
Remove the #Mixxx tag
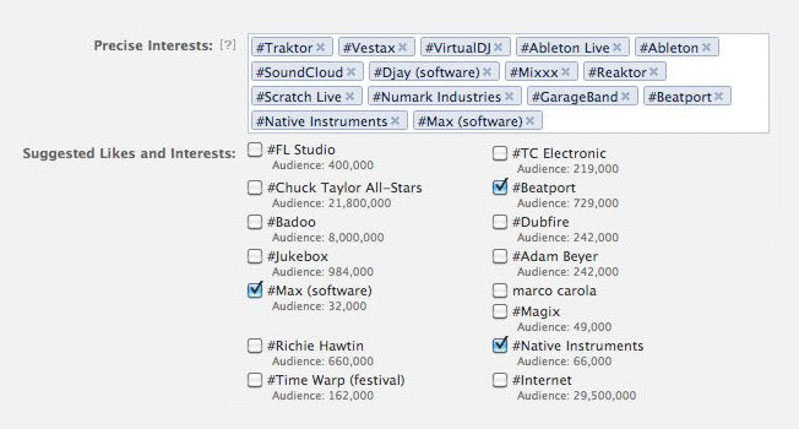566,72
